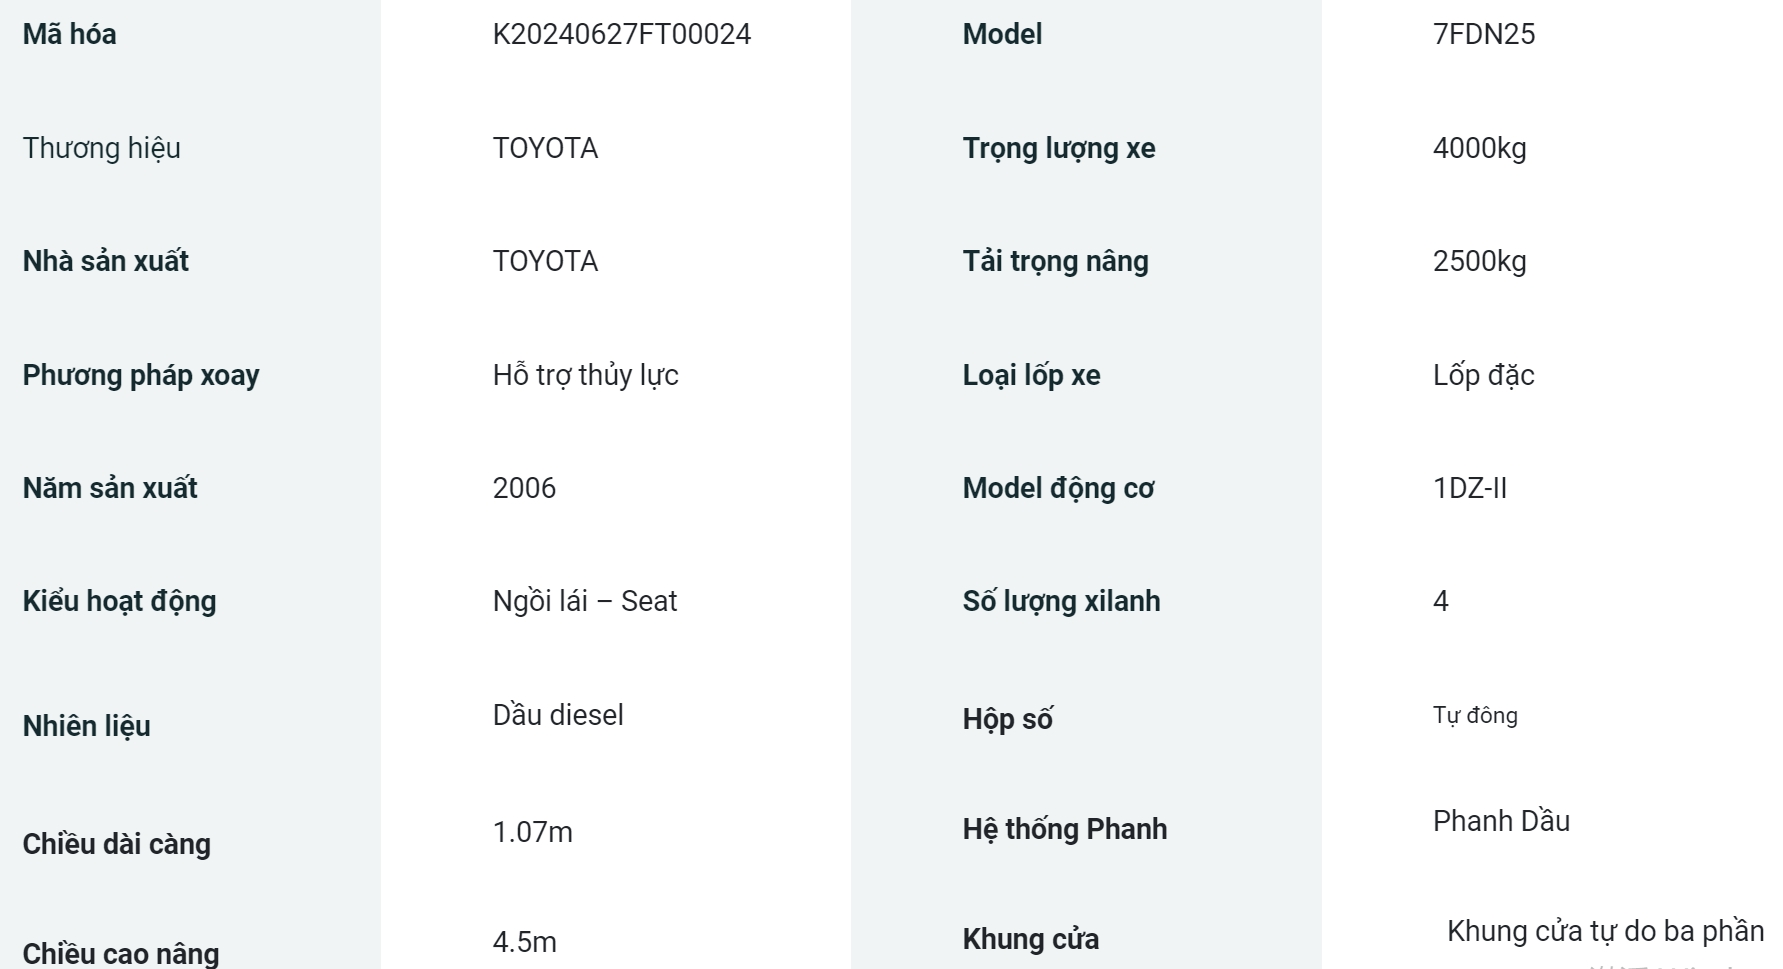Click the Thương hiệu label
Image resolution: width=1783 pixels, height=969 pixels.
101,148
